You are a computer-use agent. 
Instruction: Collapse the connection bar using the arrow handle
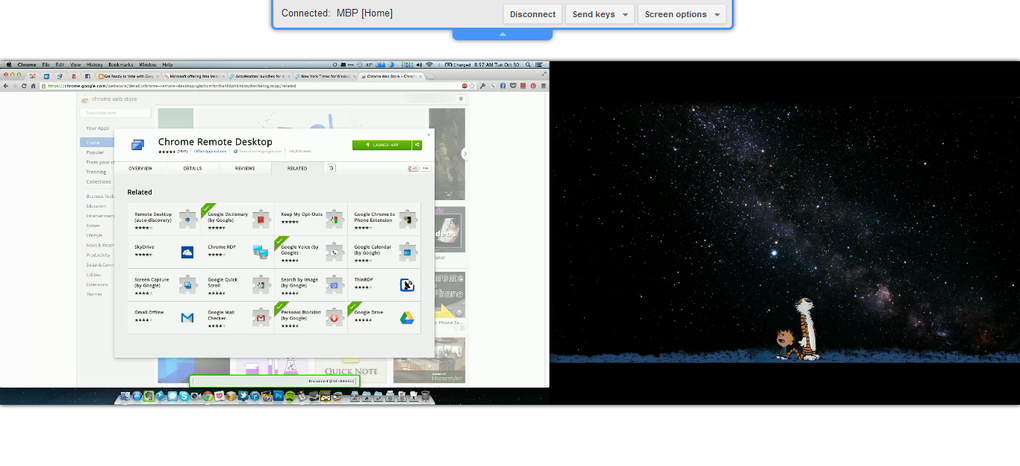502,34
